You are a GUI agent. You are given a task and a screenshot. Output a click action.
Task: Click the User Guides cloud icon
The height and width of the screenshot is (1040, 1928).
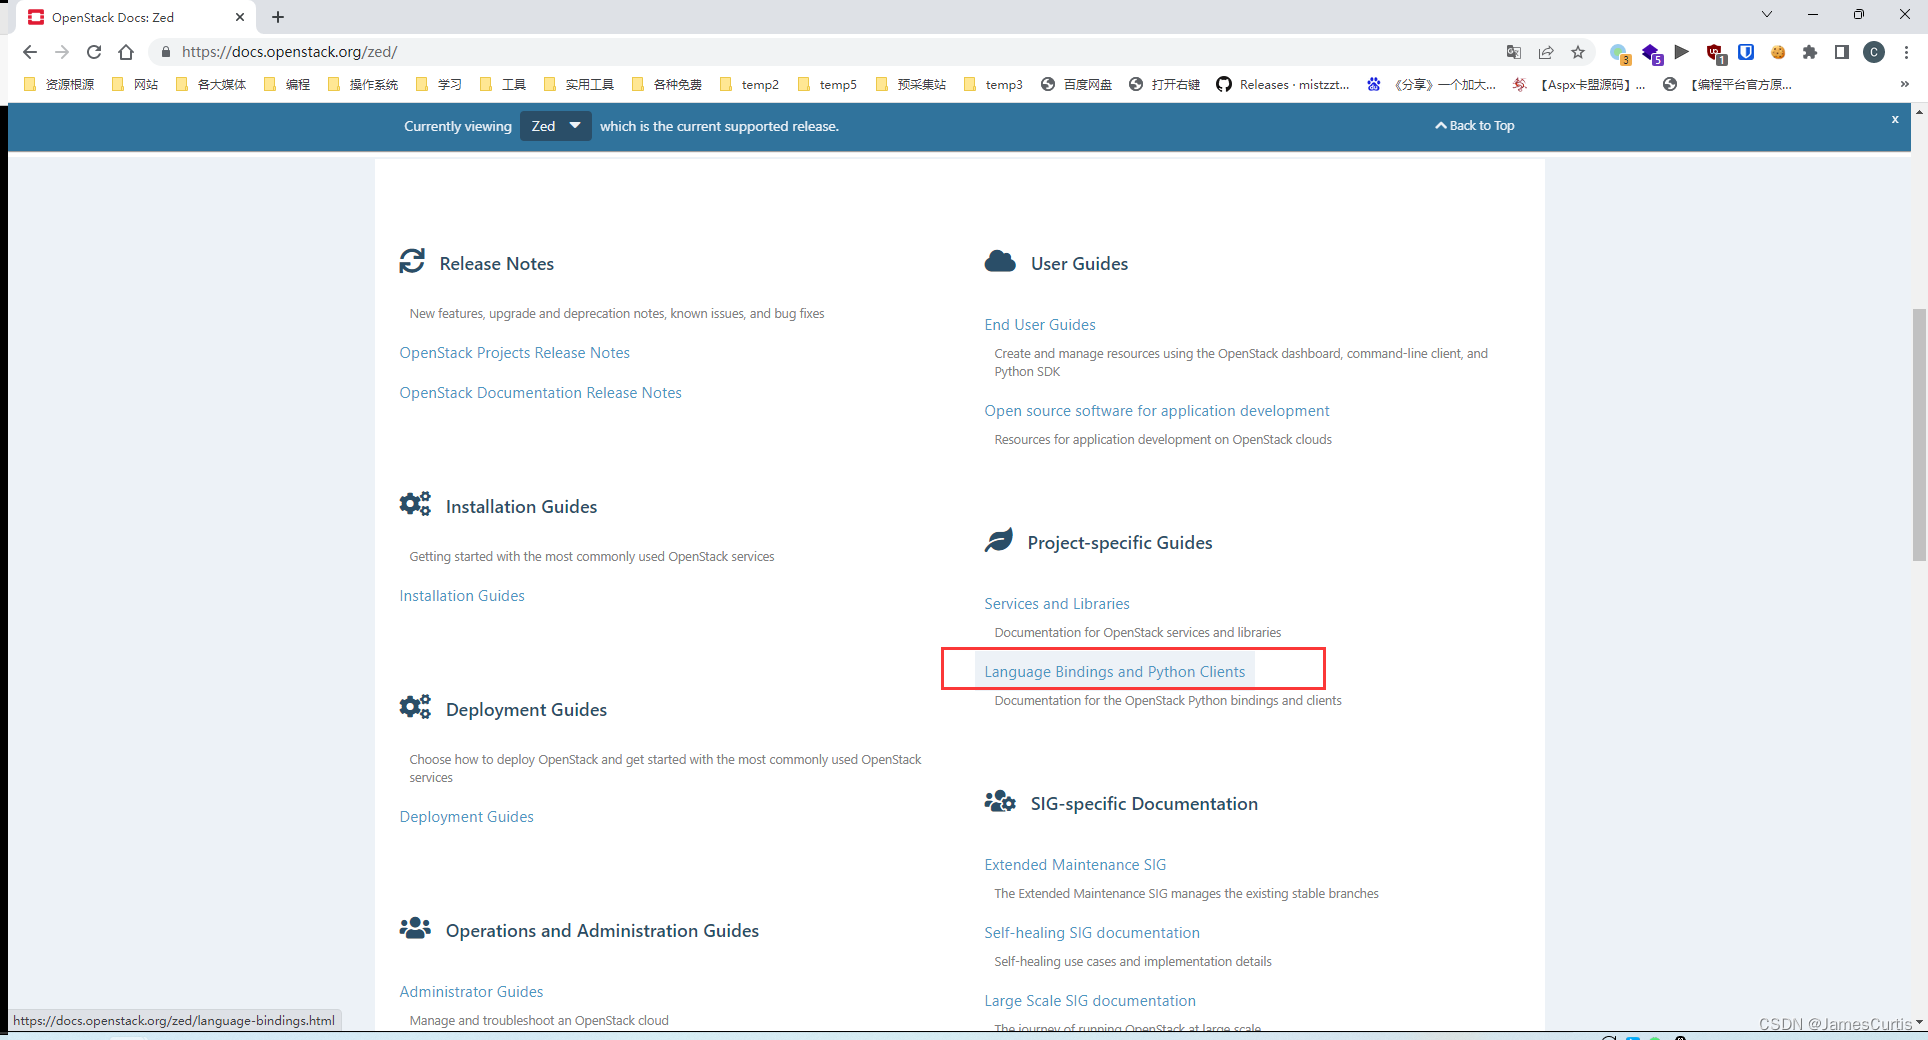(x=1000, y=262)
